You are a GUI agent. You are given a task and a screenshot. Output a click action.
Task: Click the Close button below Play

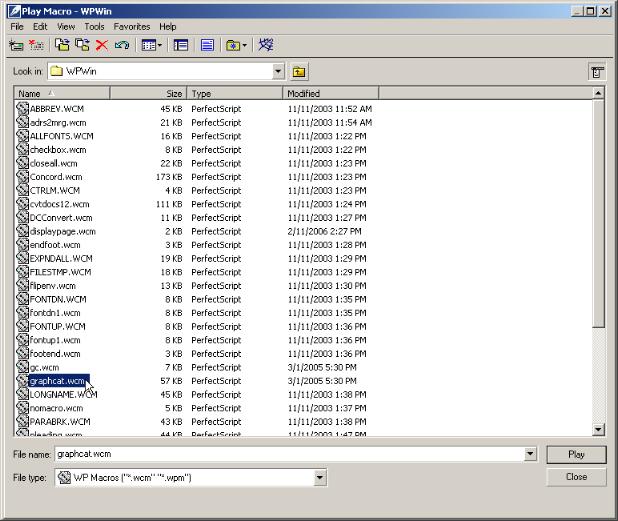(x=576, y=477)
